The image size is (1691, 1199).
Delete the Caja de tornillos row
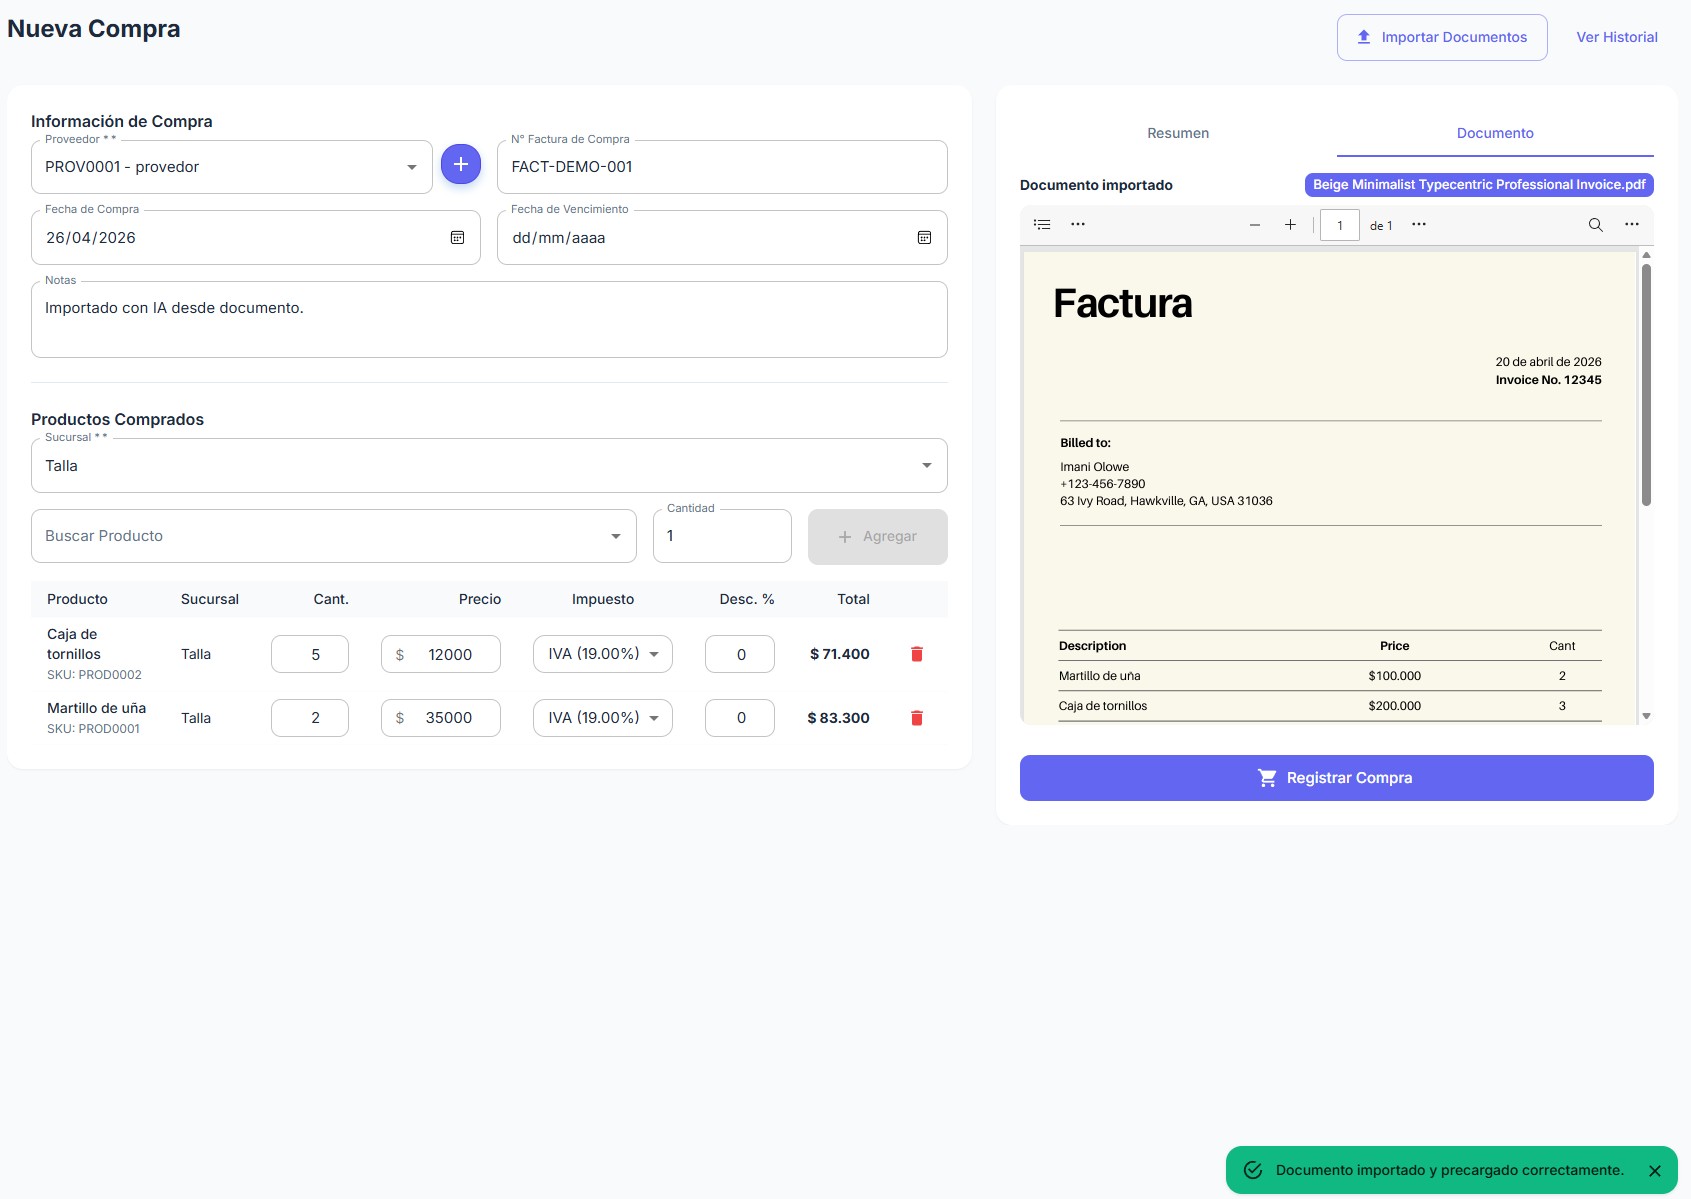[x=916, y=654]
